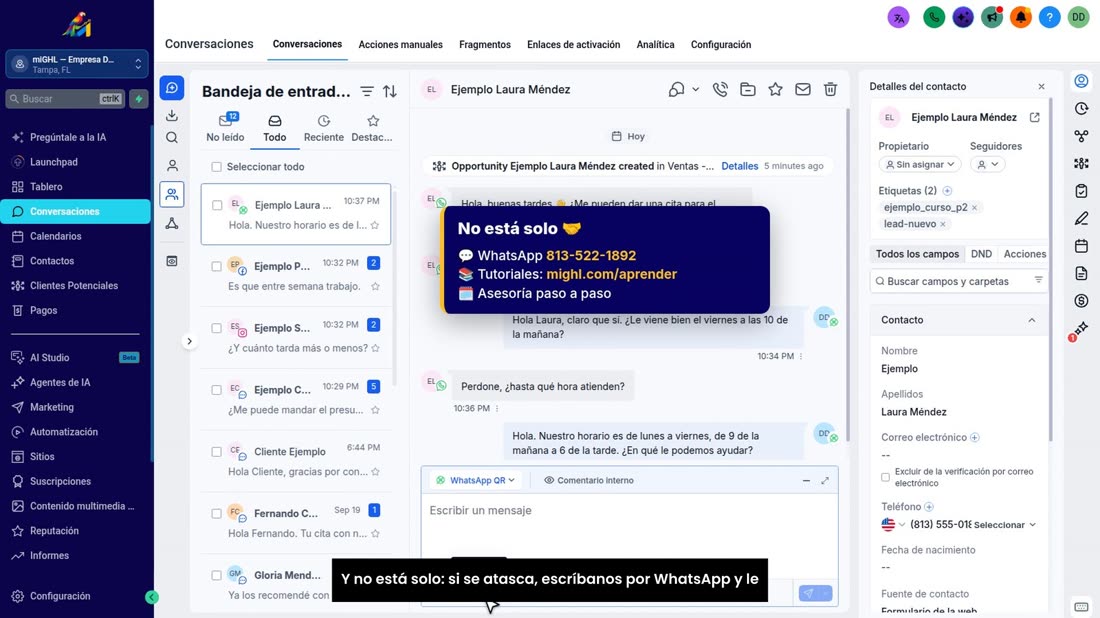Open the WhatsApp QR channel dropdown
The image size is (1100, 618).
(476, 481)
